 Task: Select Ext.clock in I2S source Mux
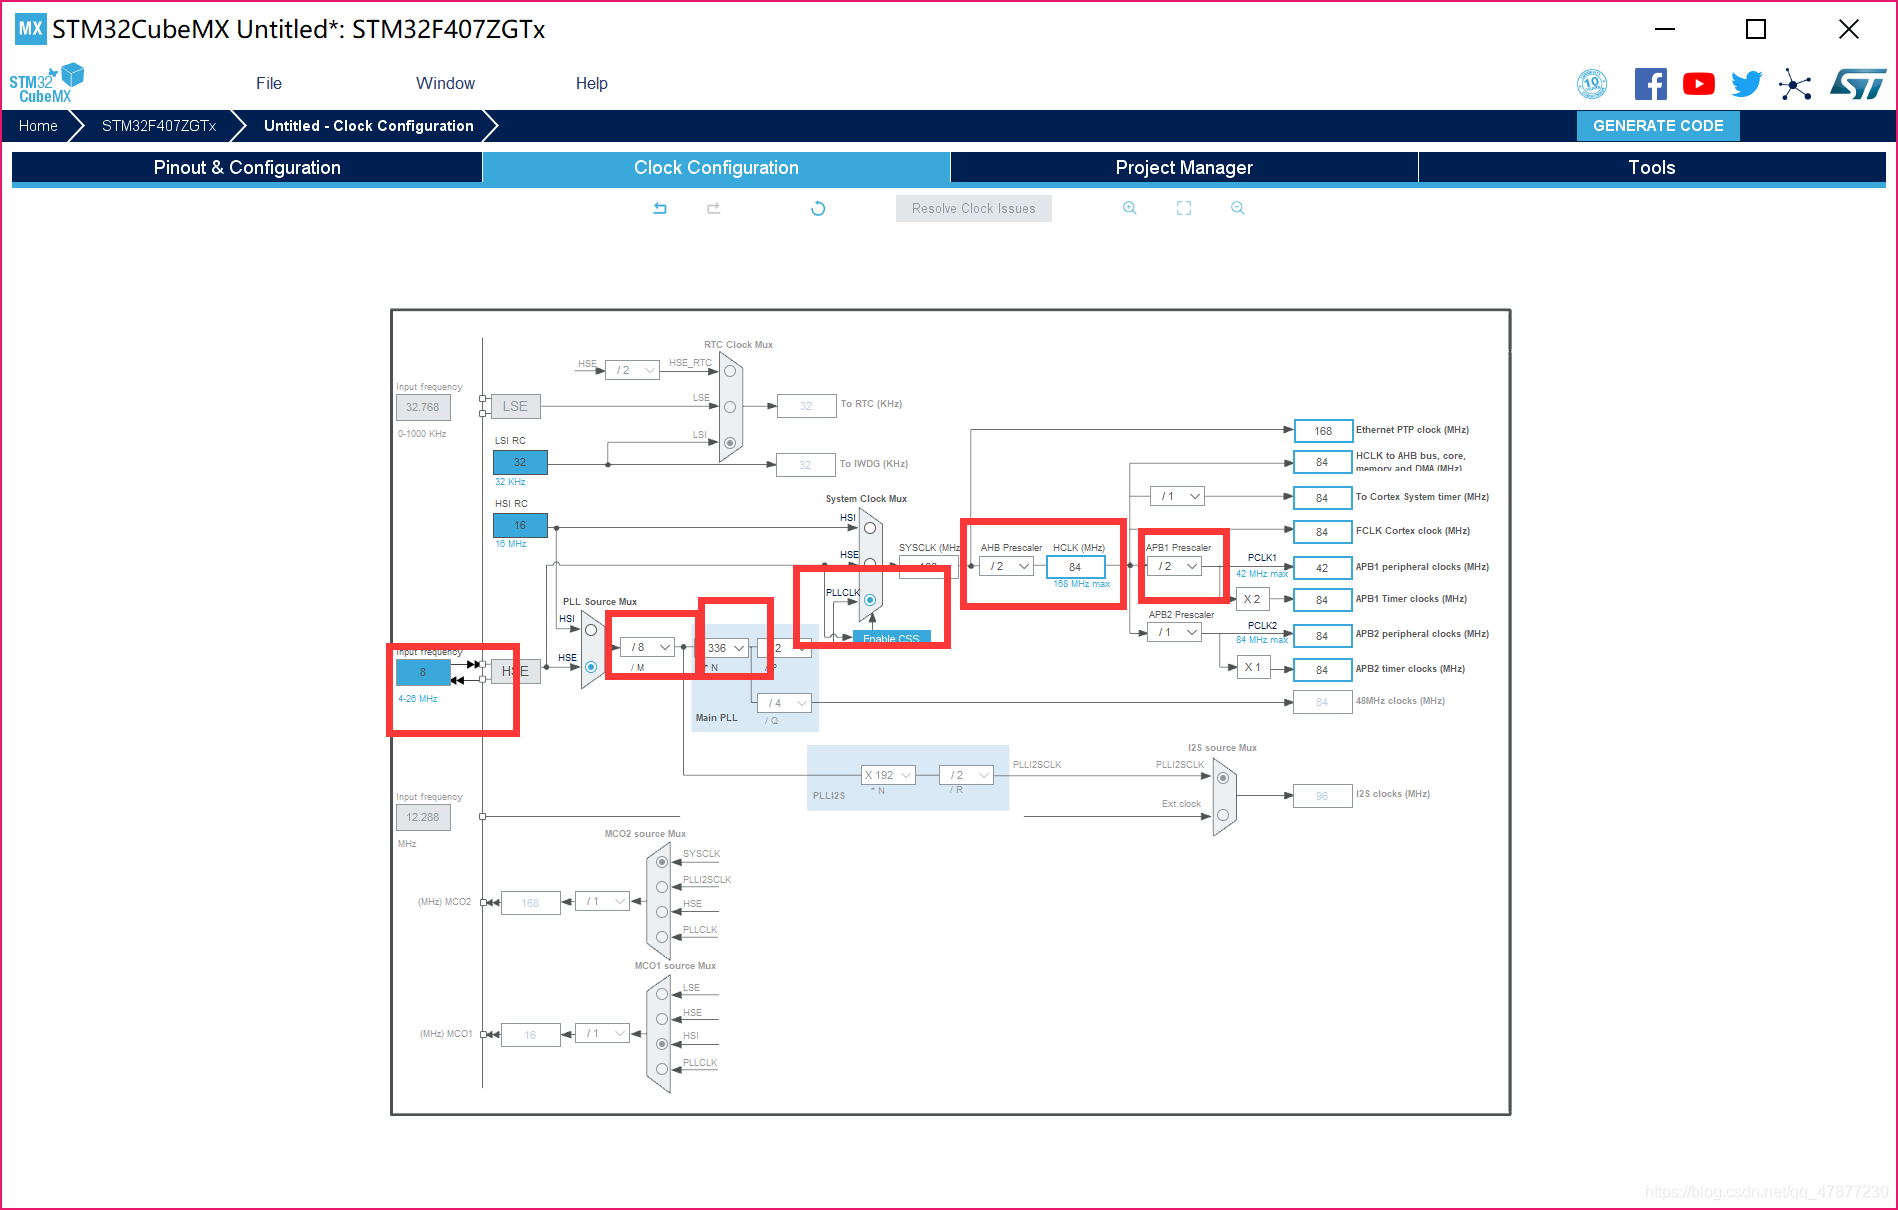coord(1223,815)
